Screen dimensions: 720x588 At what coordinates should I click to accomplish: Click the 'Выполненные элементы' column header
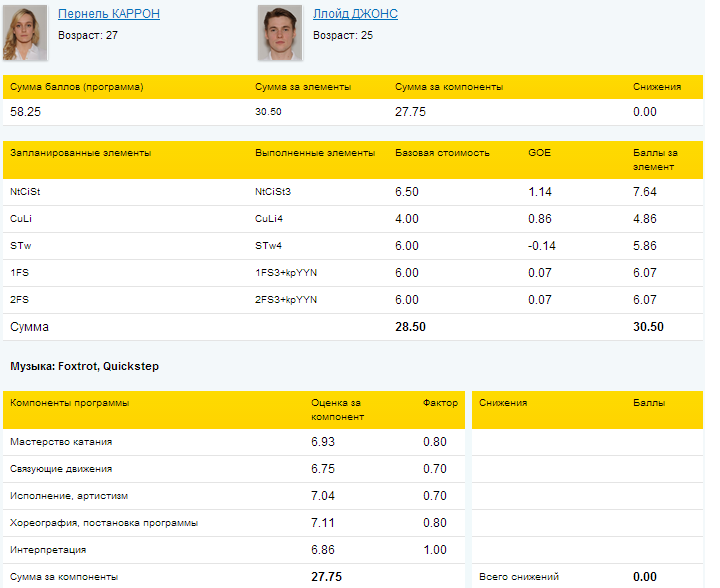tap(315, 153)
